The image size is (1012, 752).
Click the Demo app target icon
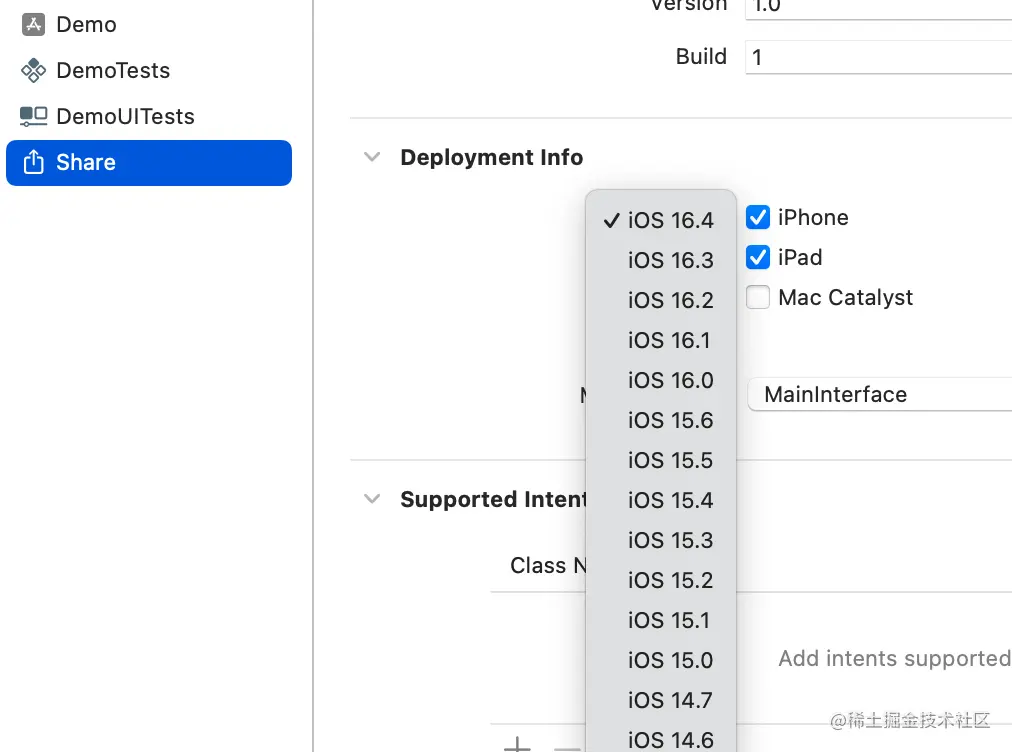point(34,25)
